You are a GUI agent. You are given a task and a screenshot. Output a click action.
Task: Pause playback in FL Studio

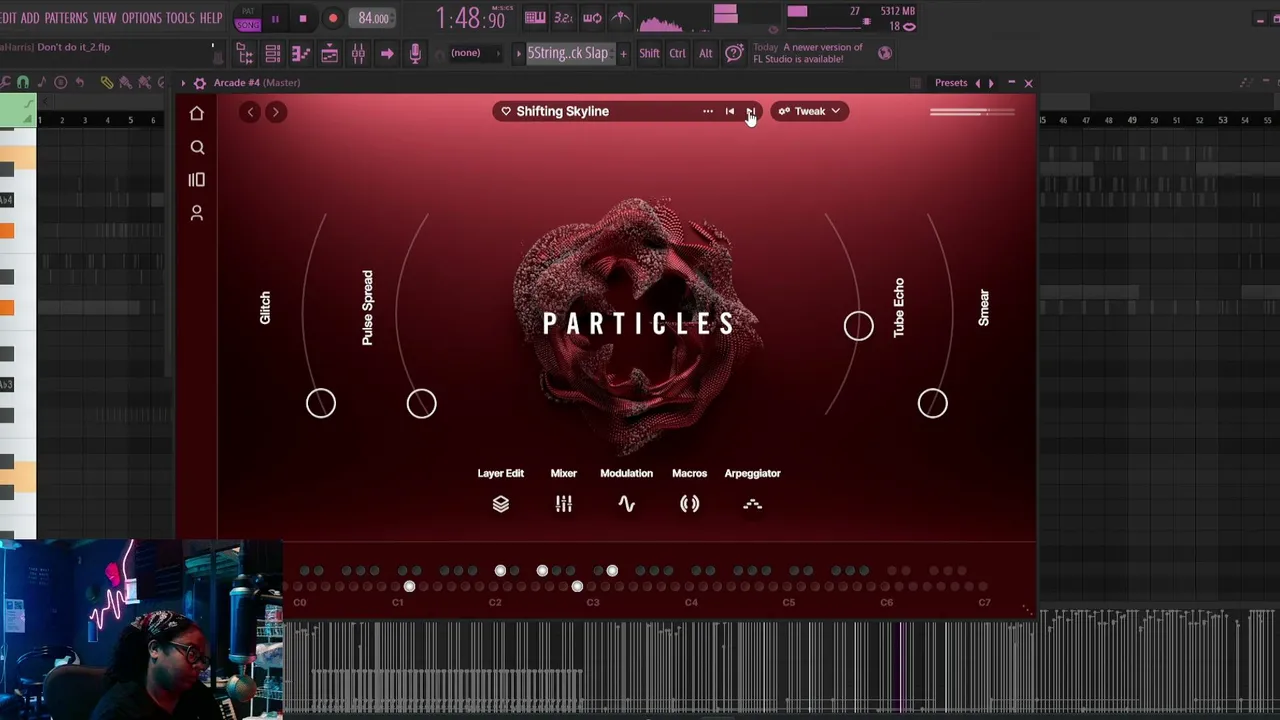275,19
